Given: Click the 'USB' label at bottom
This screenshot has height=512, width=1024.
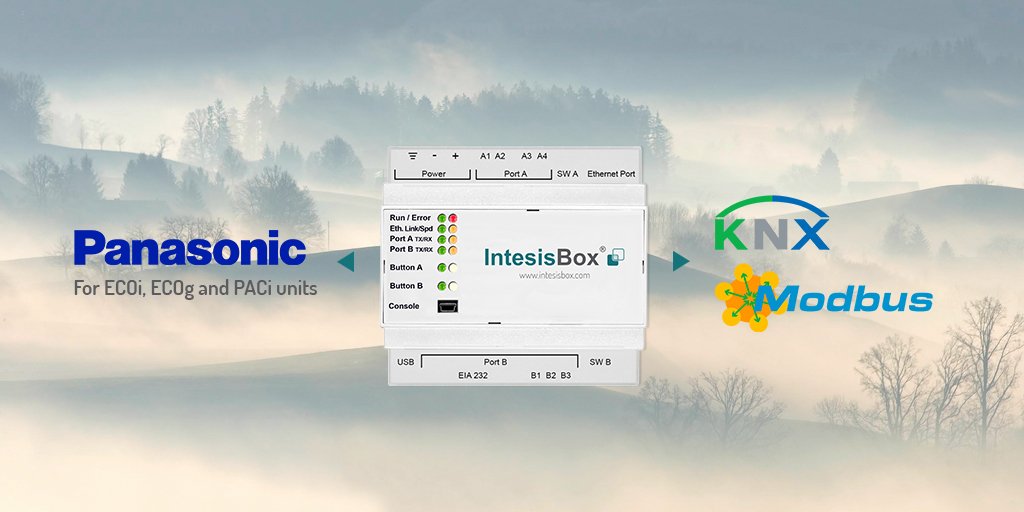Looking at the screenshot, I should pos(405,362).
